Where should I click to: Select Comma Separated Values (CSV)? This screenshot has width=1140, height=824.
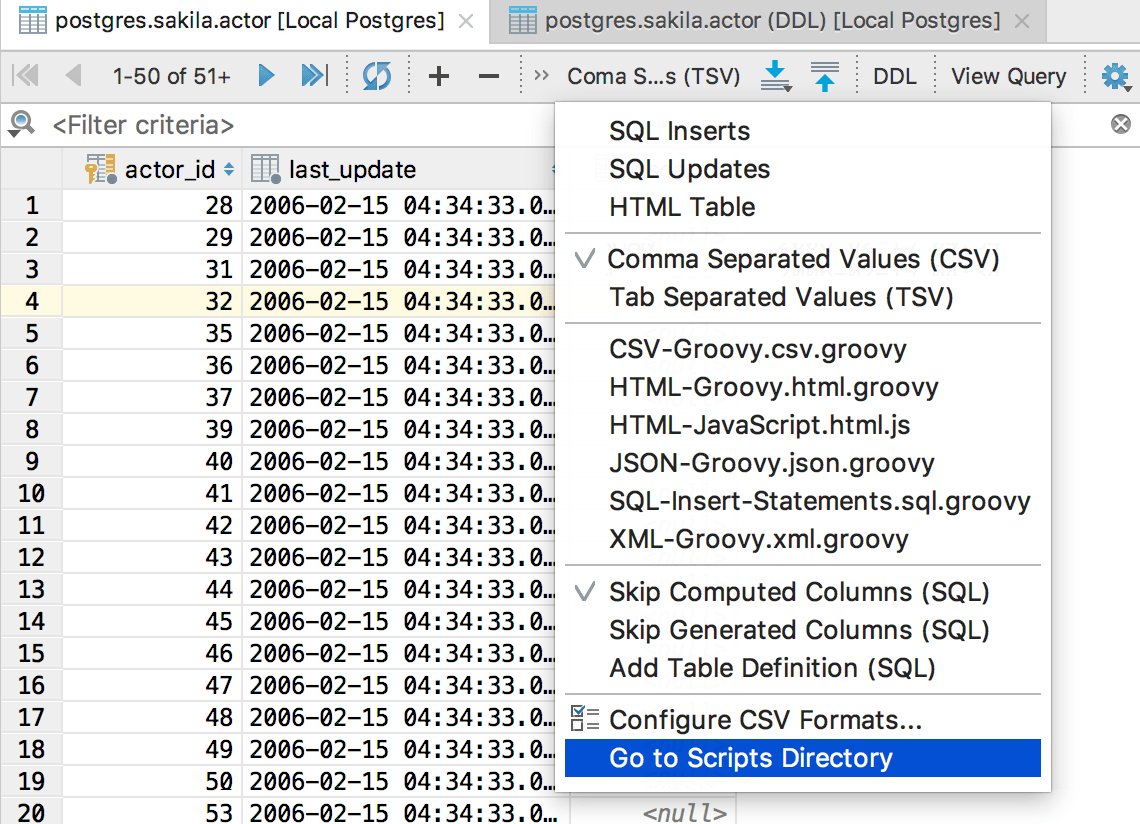coord(803,259)
